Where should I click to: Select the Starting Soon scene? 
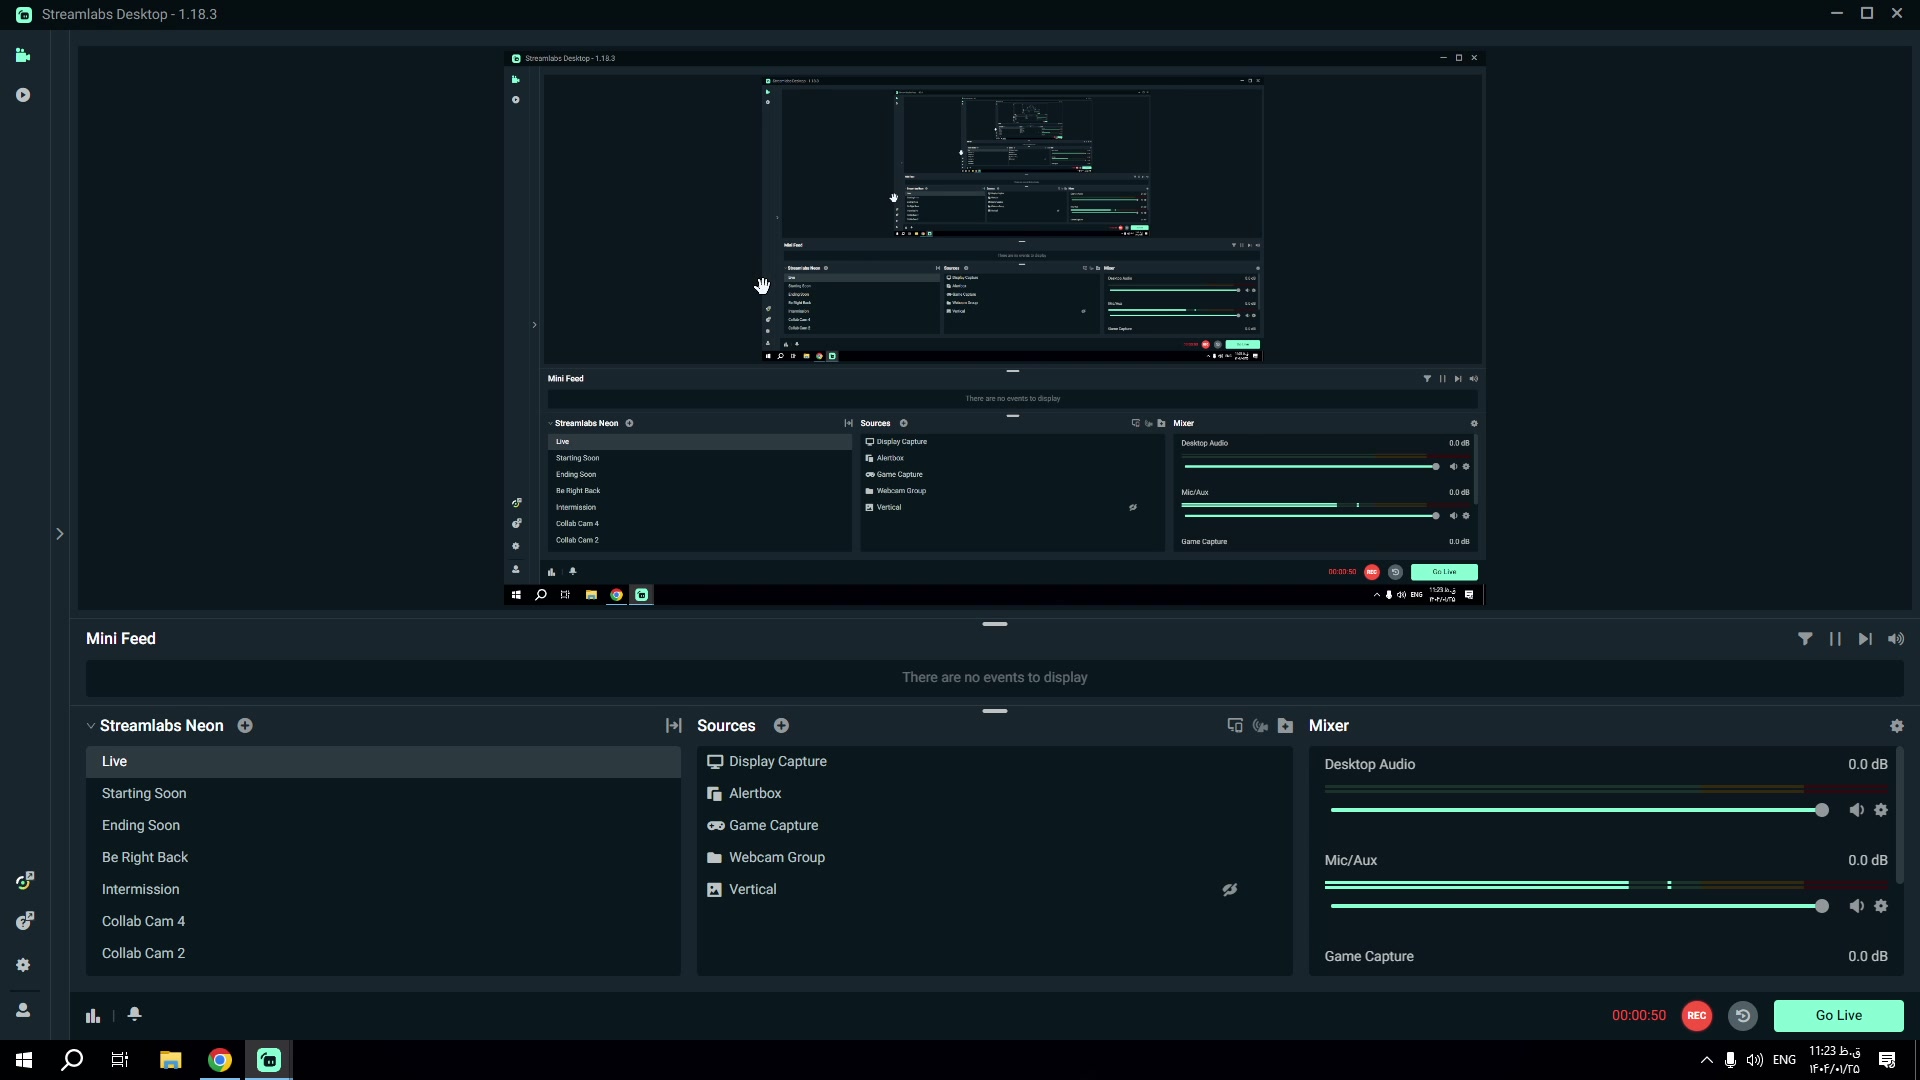(x=383, y=794)
